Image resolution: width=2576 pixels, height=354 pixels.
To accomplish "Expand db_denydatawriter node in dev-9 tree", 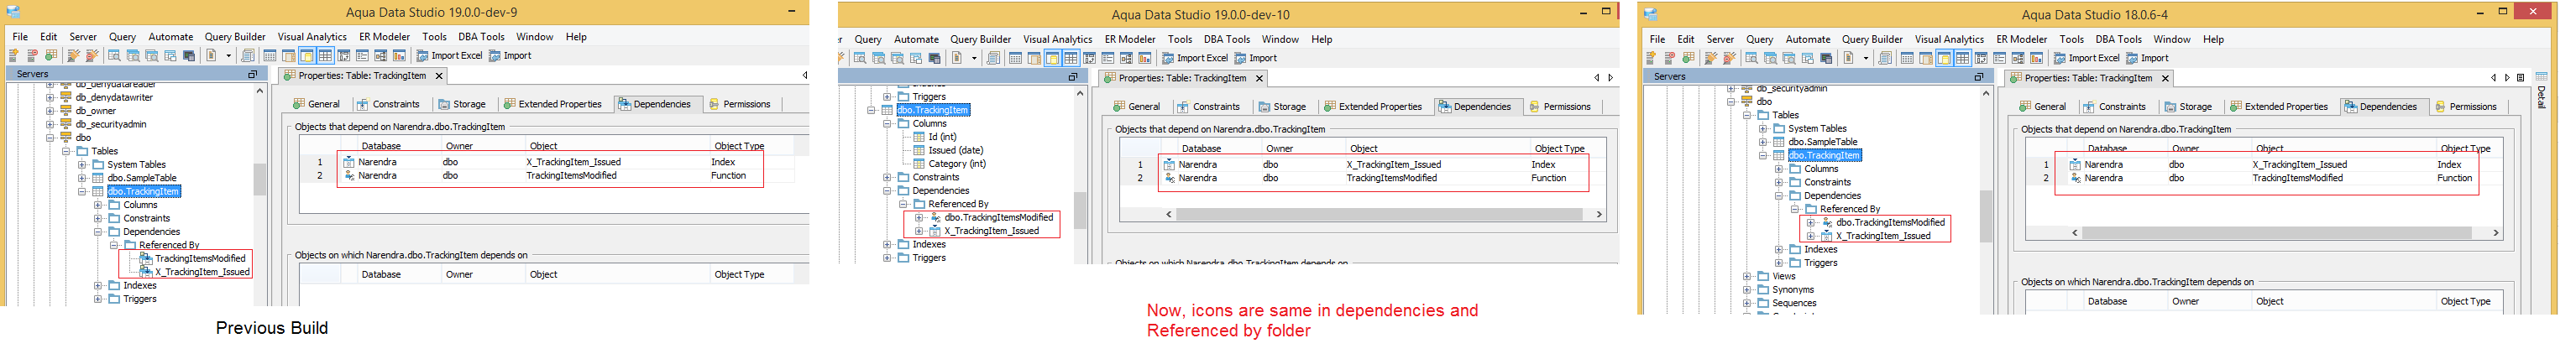I will point(50,98).
